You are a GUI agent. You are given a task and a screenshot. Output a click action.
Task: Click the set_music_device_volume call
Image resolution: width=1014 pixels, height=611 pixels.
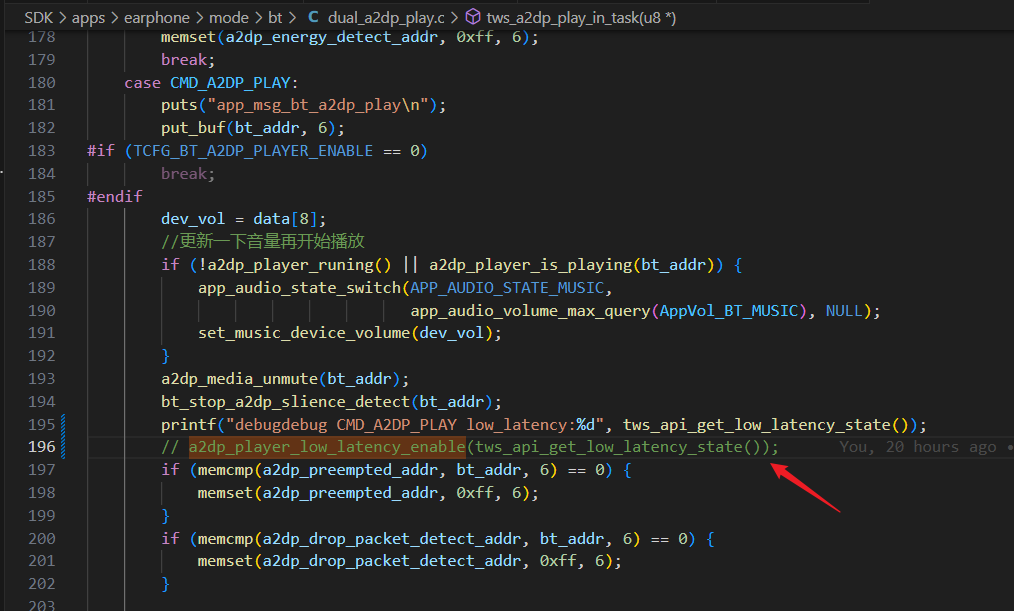pyautogui.click(x=304, y=333)
